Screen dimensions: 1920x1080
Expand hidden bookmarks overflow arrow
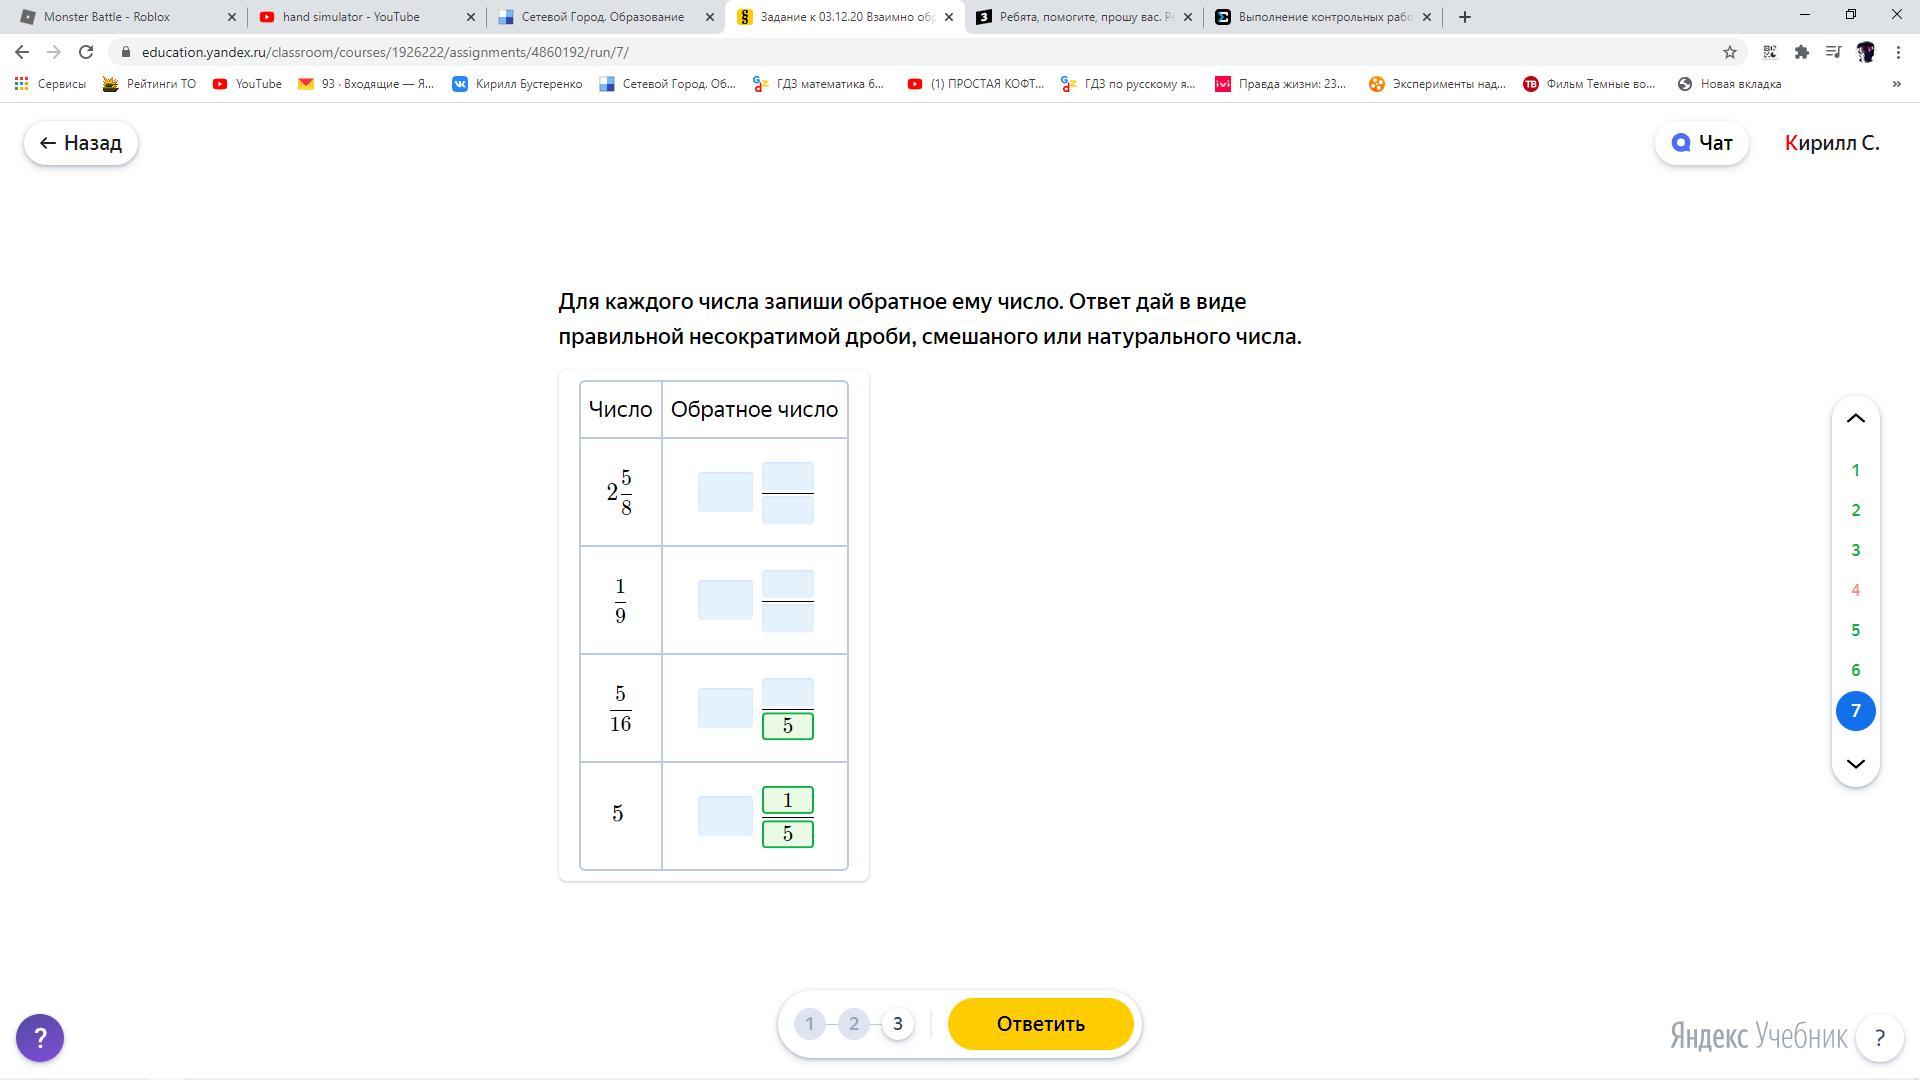pyautogui.click(x=1896, y=84)
